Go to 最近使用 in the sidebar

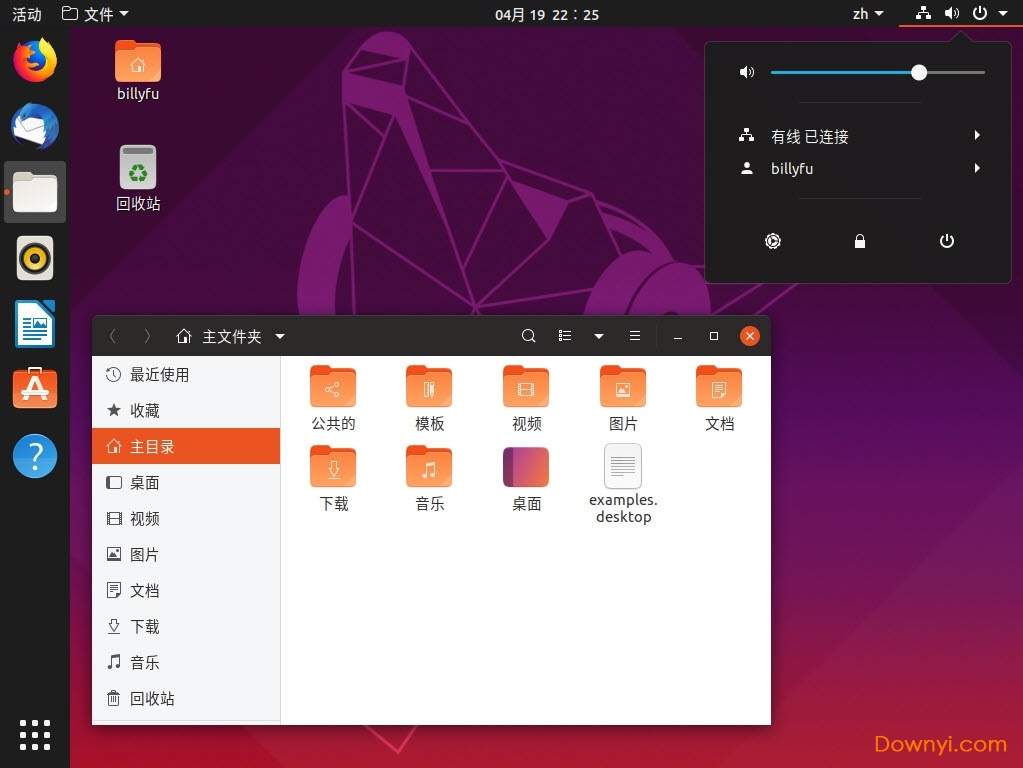[159, 375]
